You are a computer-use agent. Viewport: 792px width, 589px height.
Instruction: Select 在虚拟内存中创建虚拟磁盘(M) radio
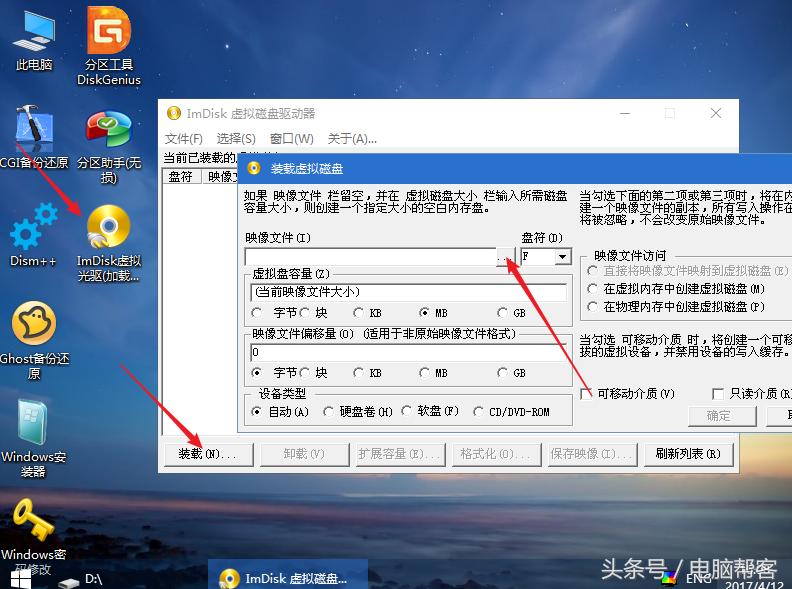click(x=592, y=289)
